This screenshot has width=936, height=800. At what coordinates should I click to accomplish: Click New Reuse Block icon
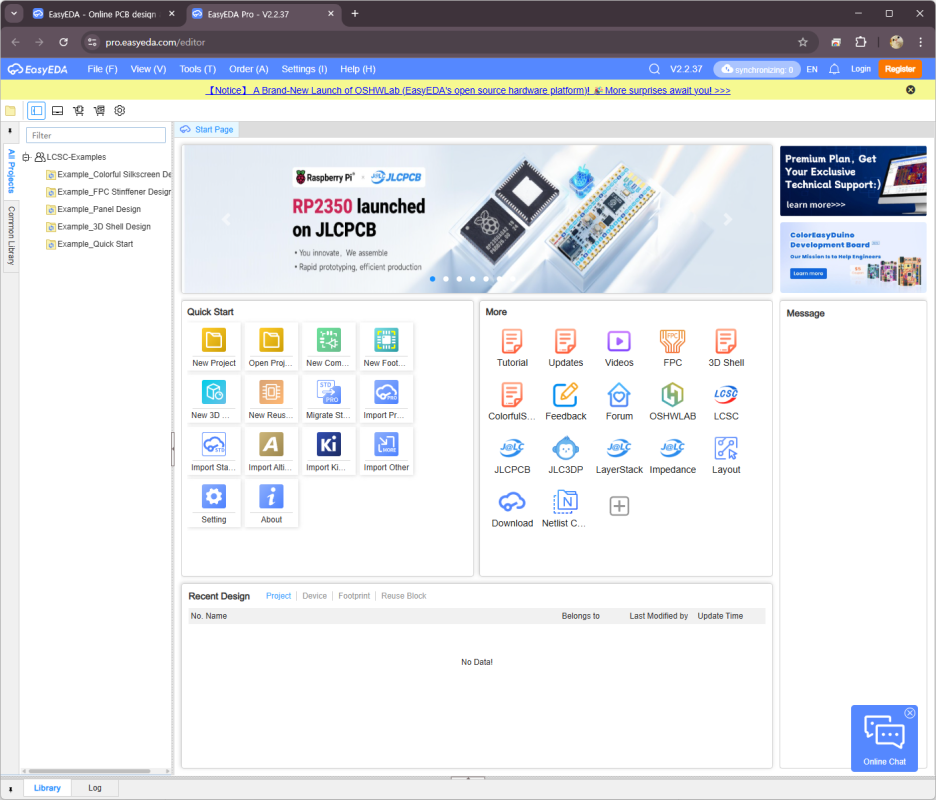(x=271, y=393)
